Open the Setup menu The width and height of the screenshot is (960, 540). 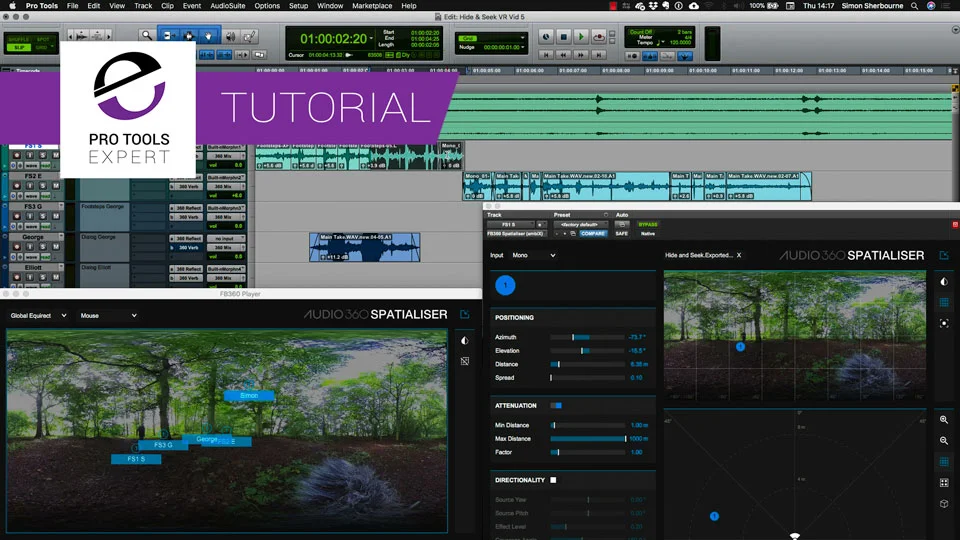(x=298, y=6)
